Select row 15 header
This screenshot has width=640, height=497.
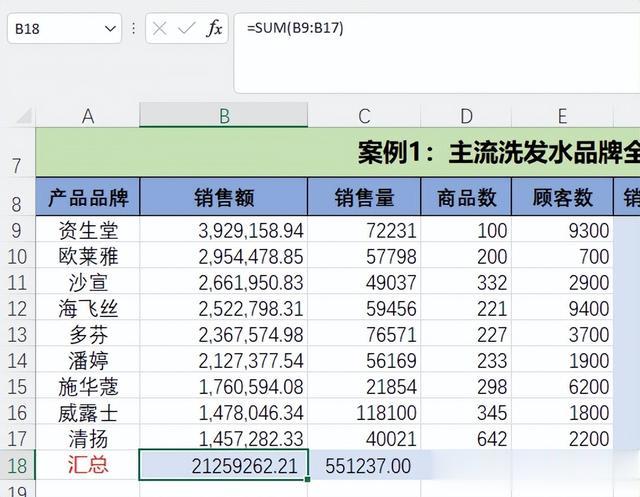click(x=18, y=386)
